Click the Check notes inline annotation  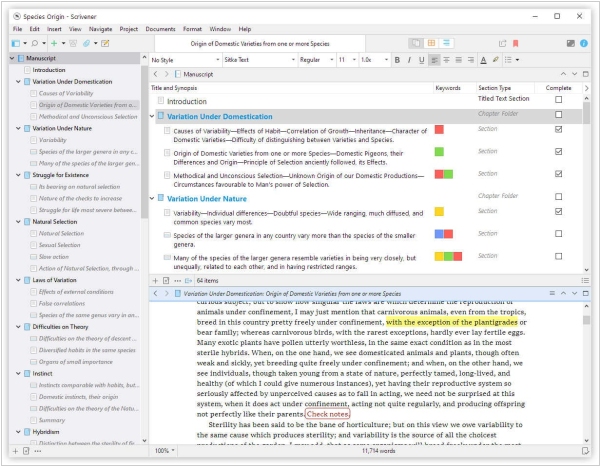[x=328, y=414]
